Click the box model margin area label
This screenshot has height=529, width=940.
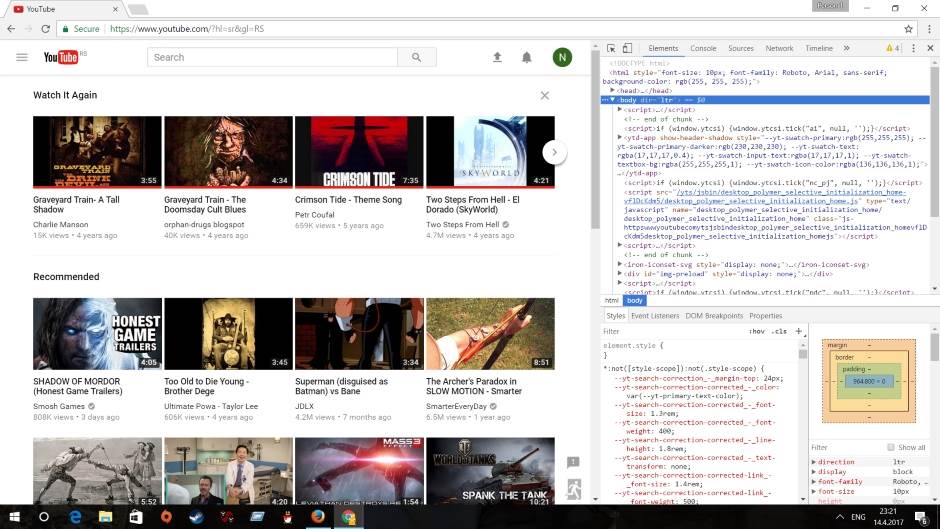837,345
